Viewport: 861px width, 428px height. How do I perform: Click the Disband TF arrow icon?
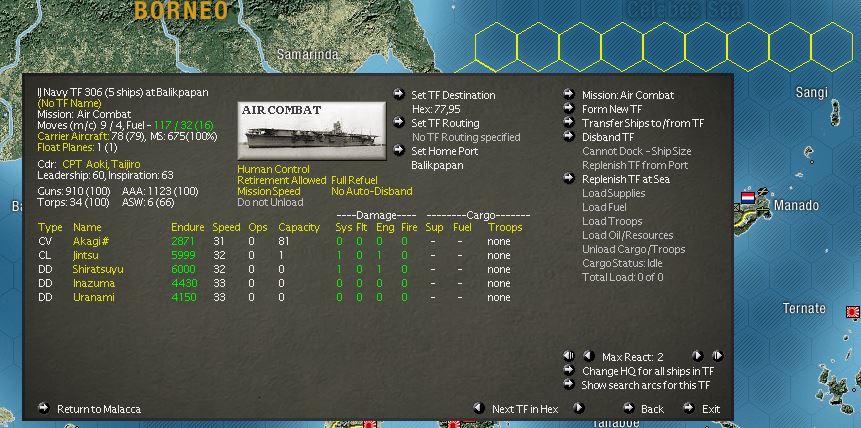[569, 136]
